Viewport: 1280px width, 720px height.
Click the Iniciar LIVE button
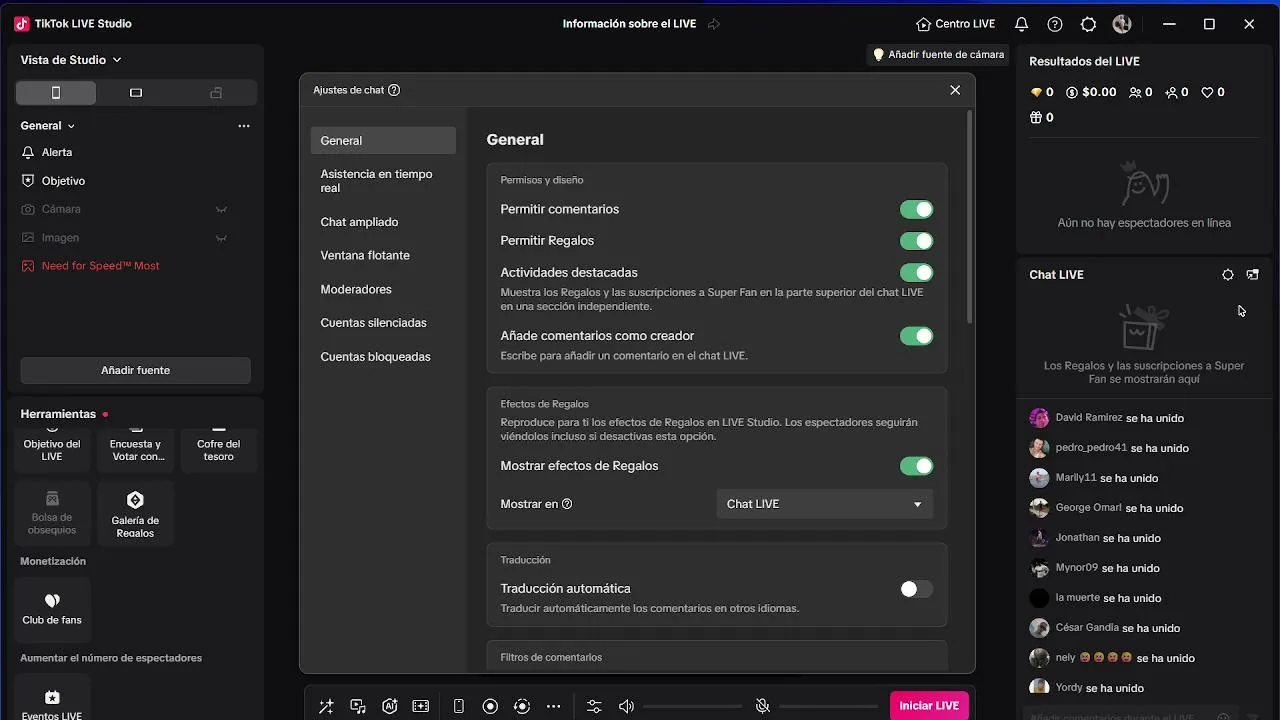pyautogui.click(x=929, y=706)
